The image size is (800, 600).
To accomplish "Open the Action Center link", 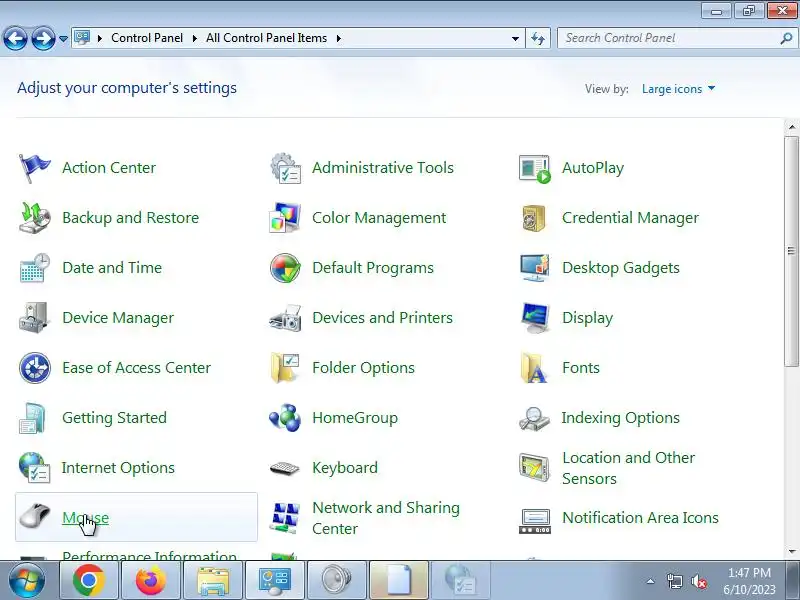I will coord(109,168).
